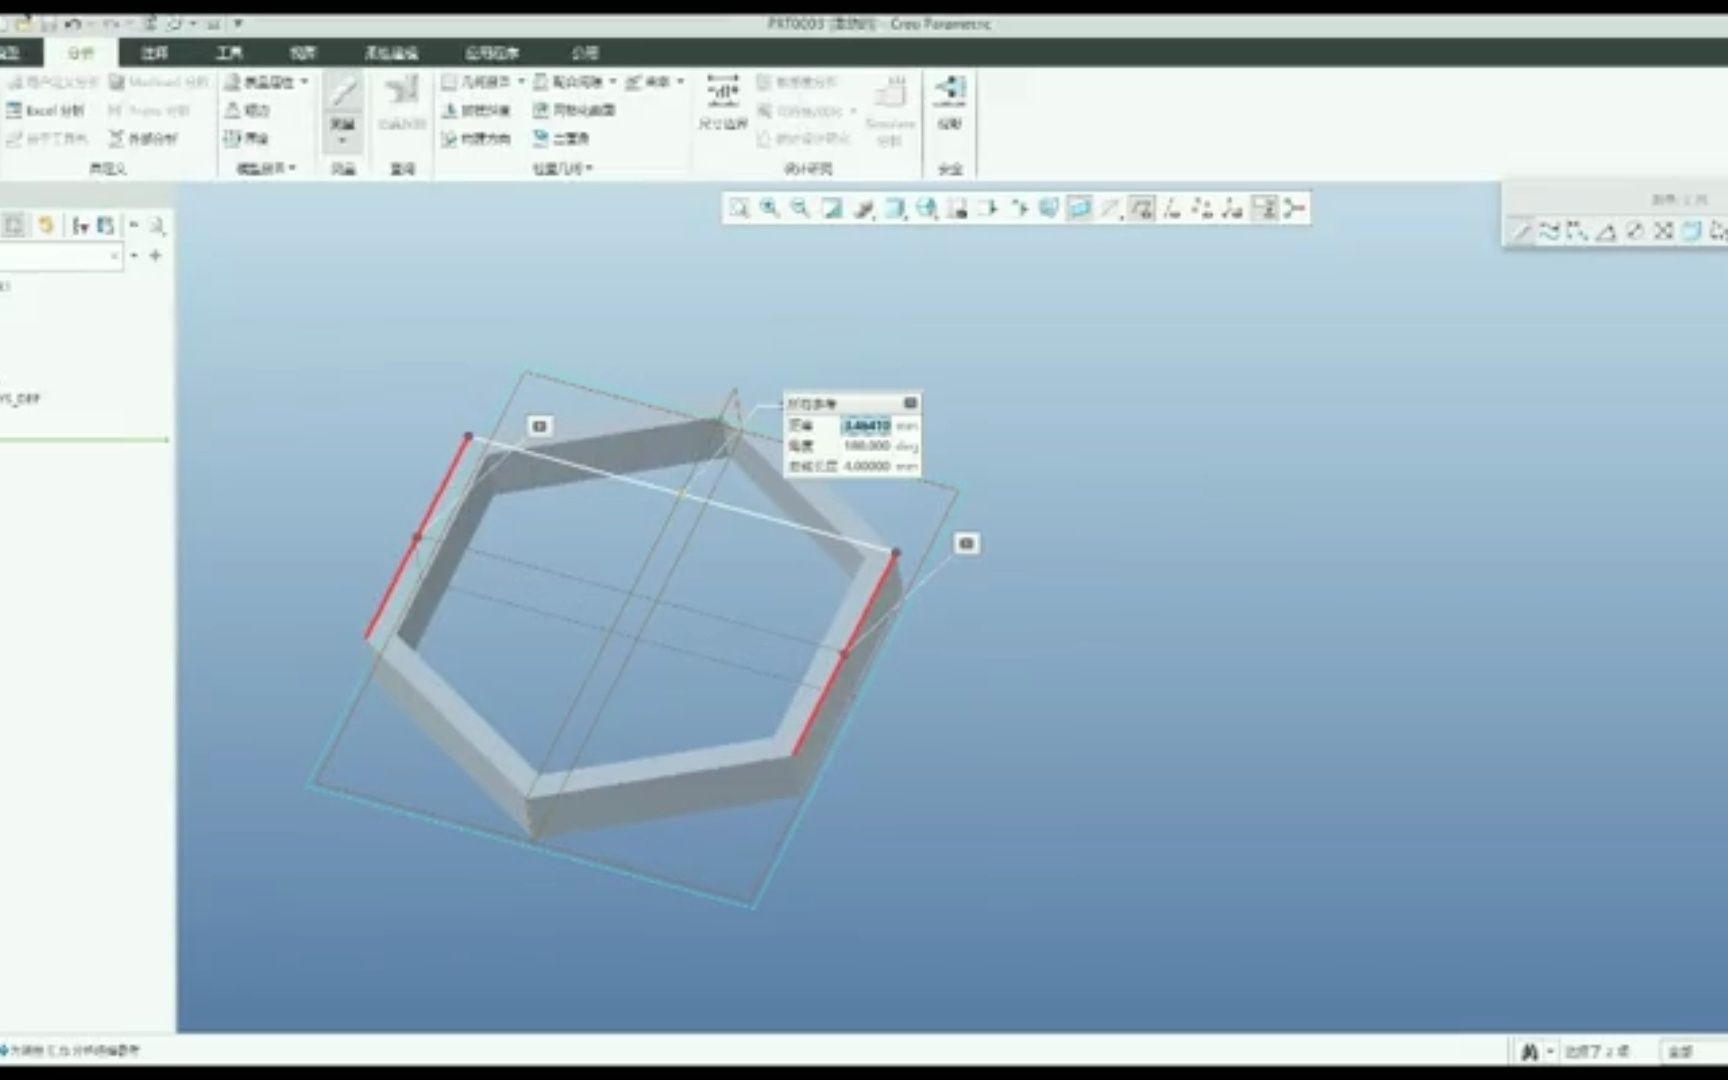Open dropdown arrow beside the find icon
This screenshot has width=1728, height=1080.
tap(1550, 1051)
